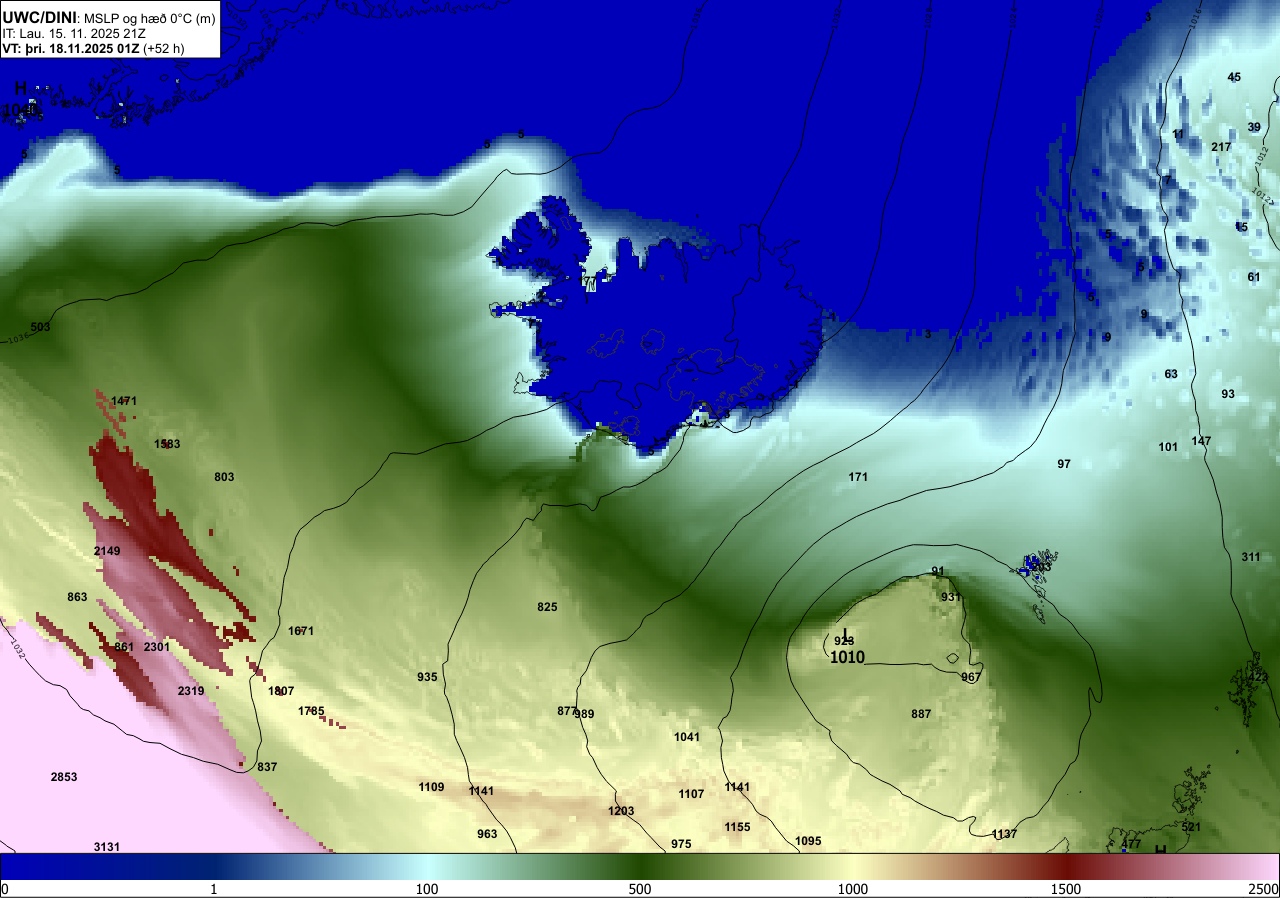Viewport: 1280px width, 898px height.
Task: Click the low pressure label 1010
Action: tap(847, 657)
